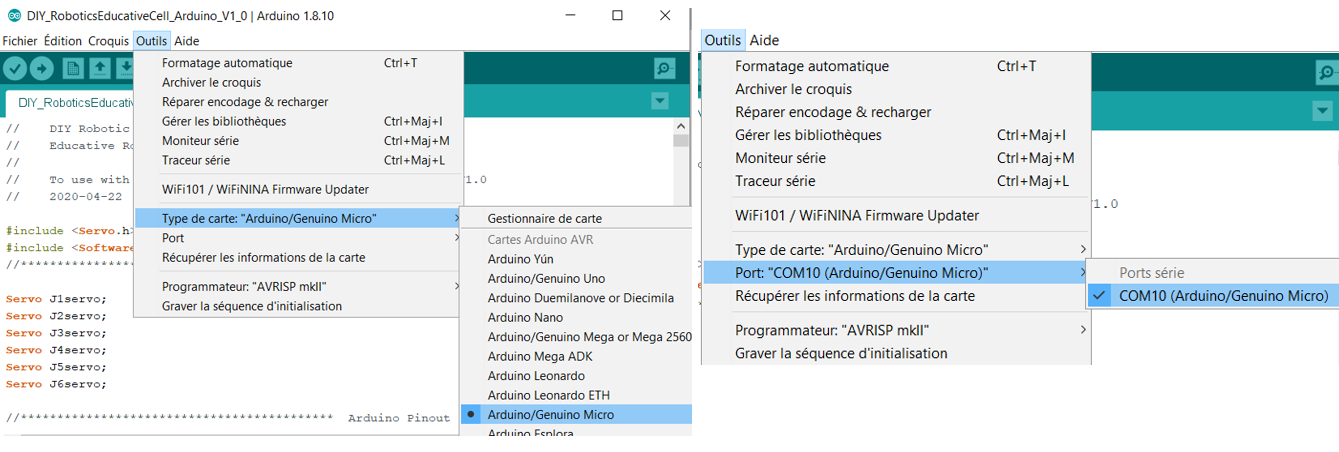
Task: Click the "Servo J6servo;" code line
Action: pos(56,384)
